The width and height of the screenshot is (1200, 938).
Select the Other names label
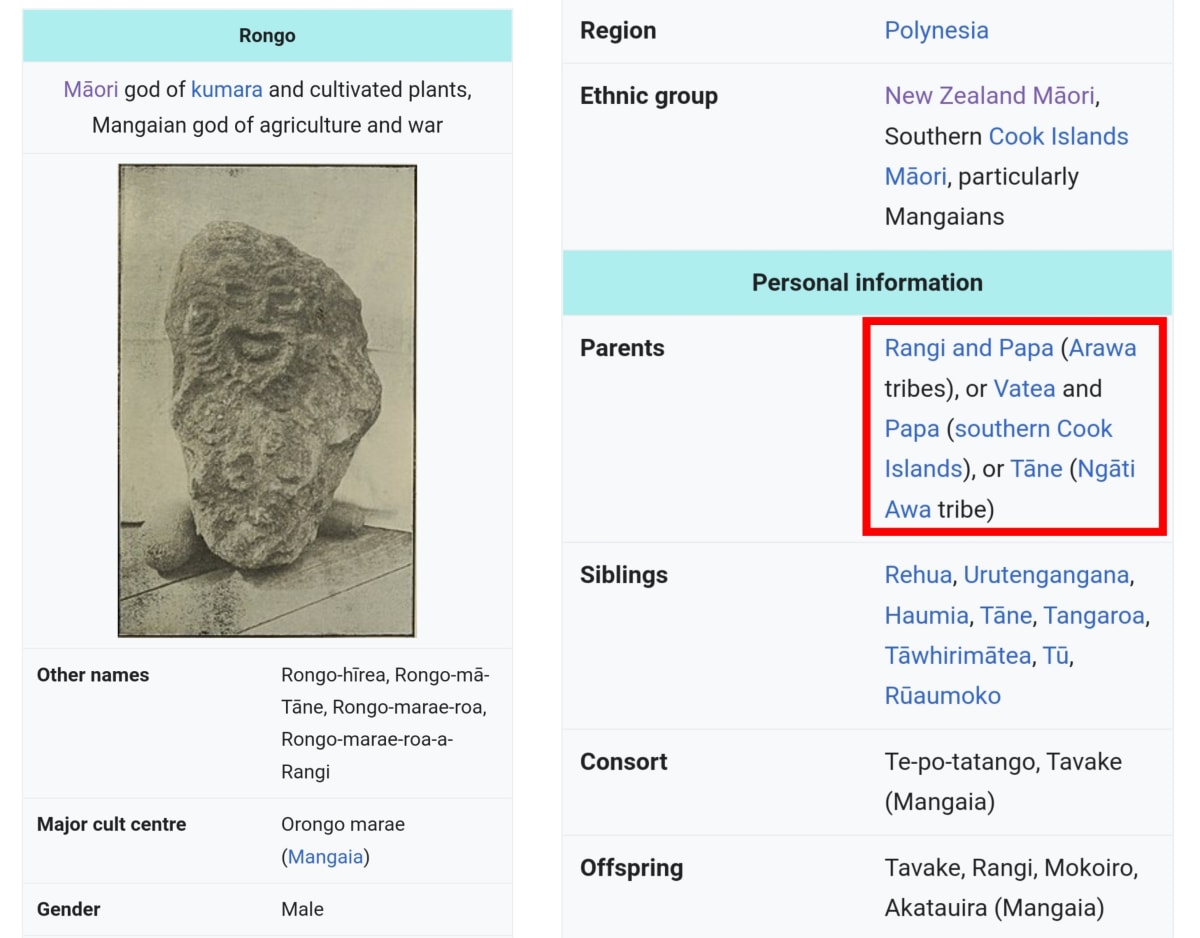pos(93,675)
